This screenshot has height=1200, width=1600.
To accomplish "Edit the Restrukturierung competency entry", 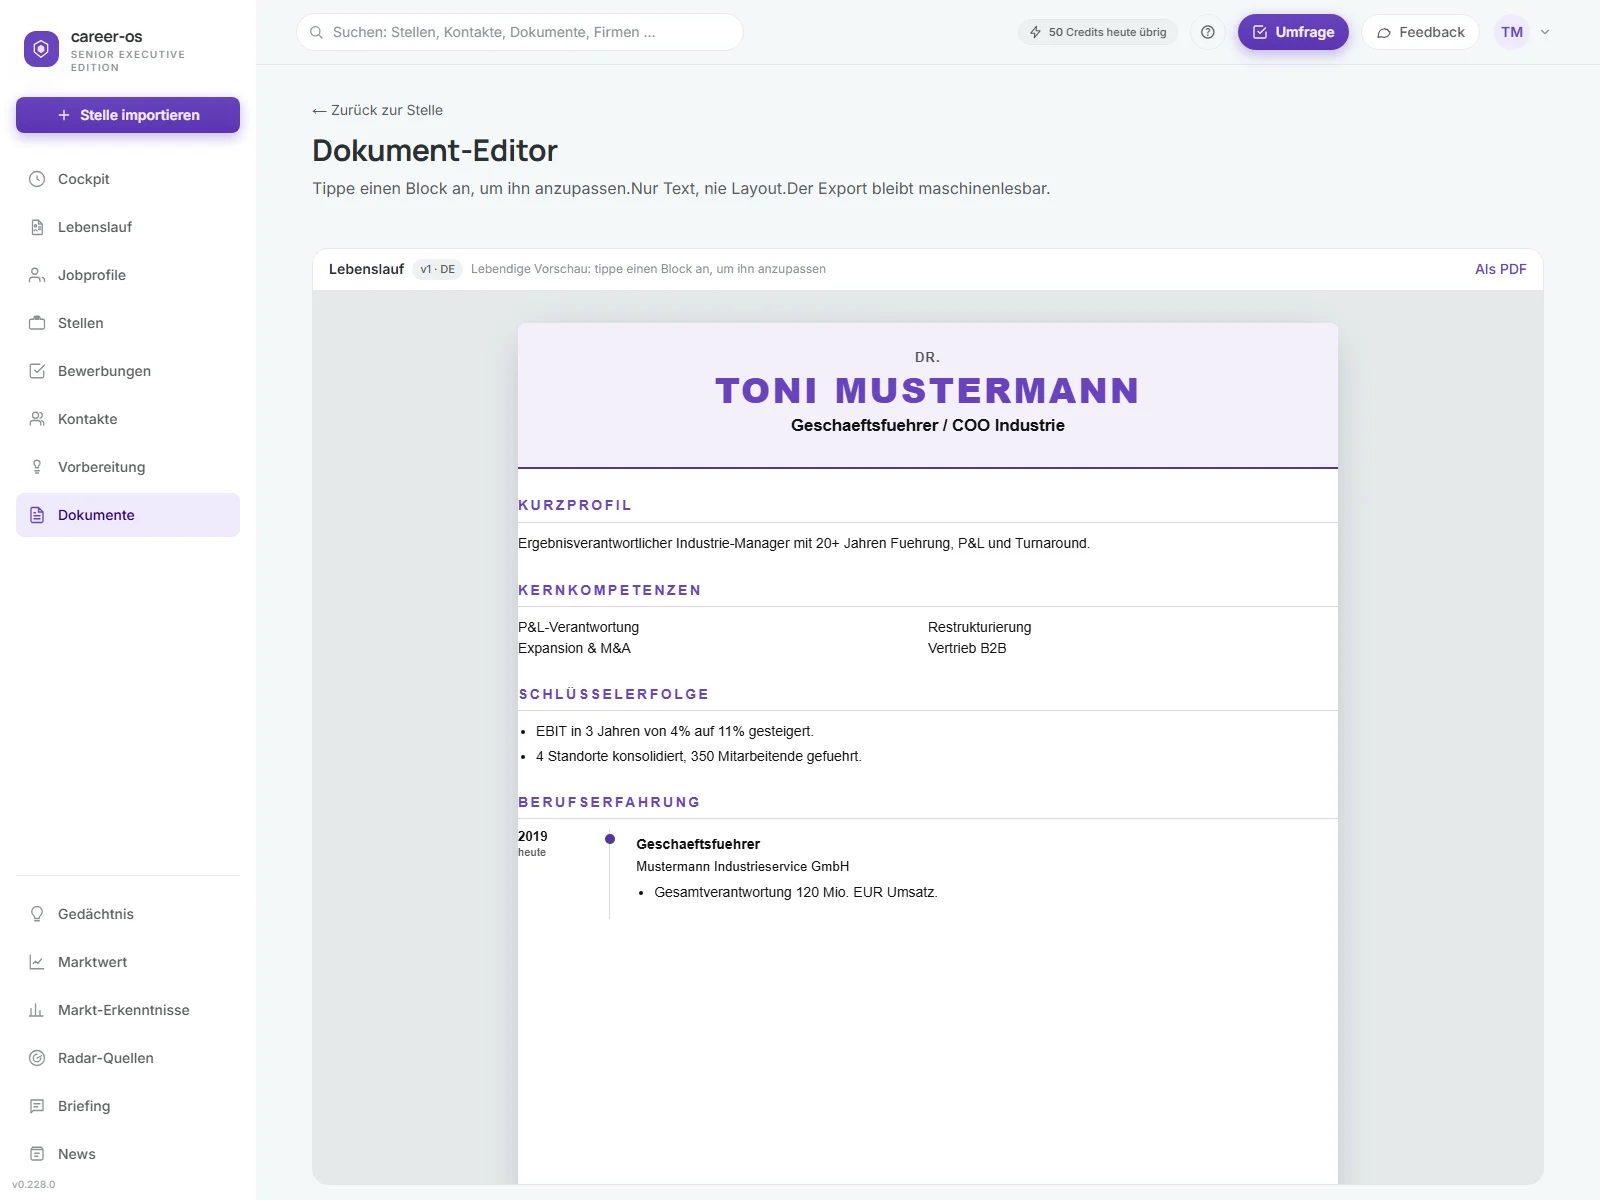I will tap(979, 627).
